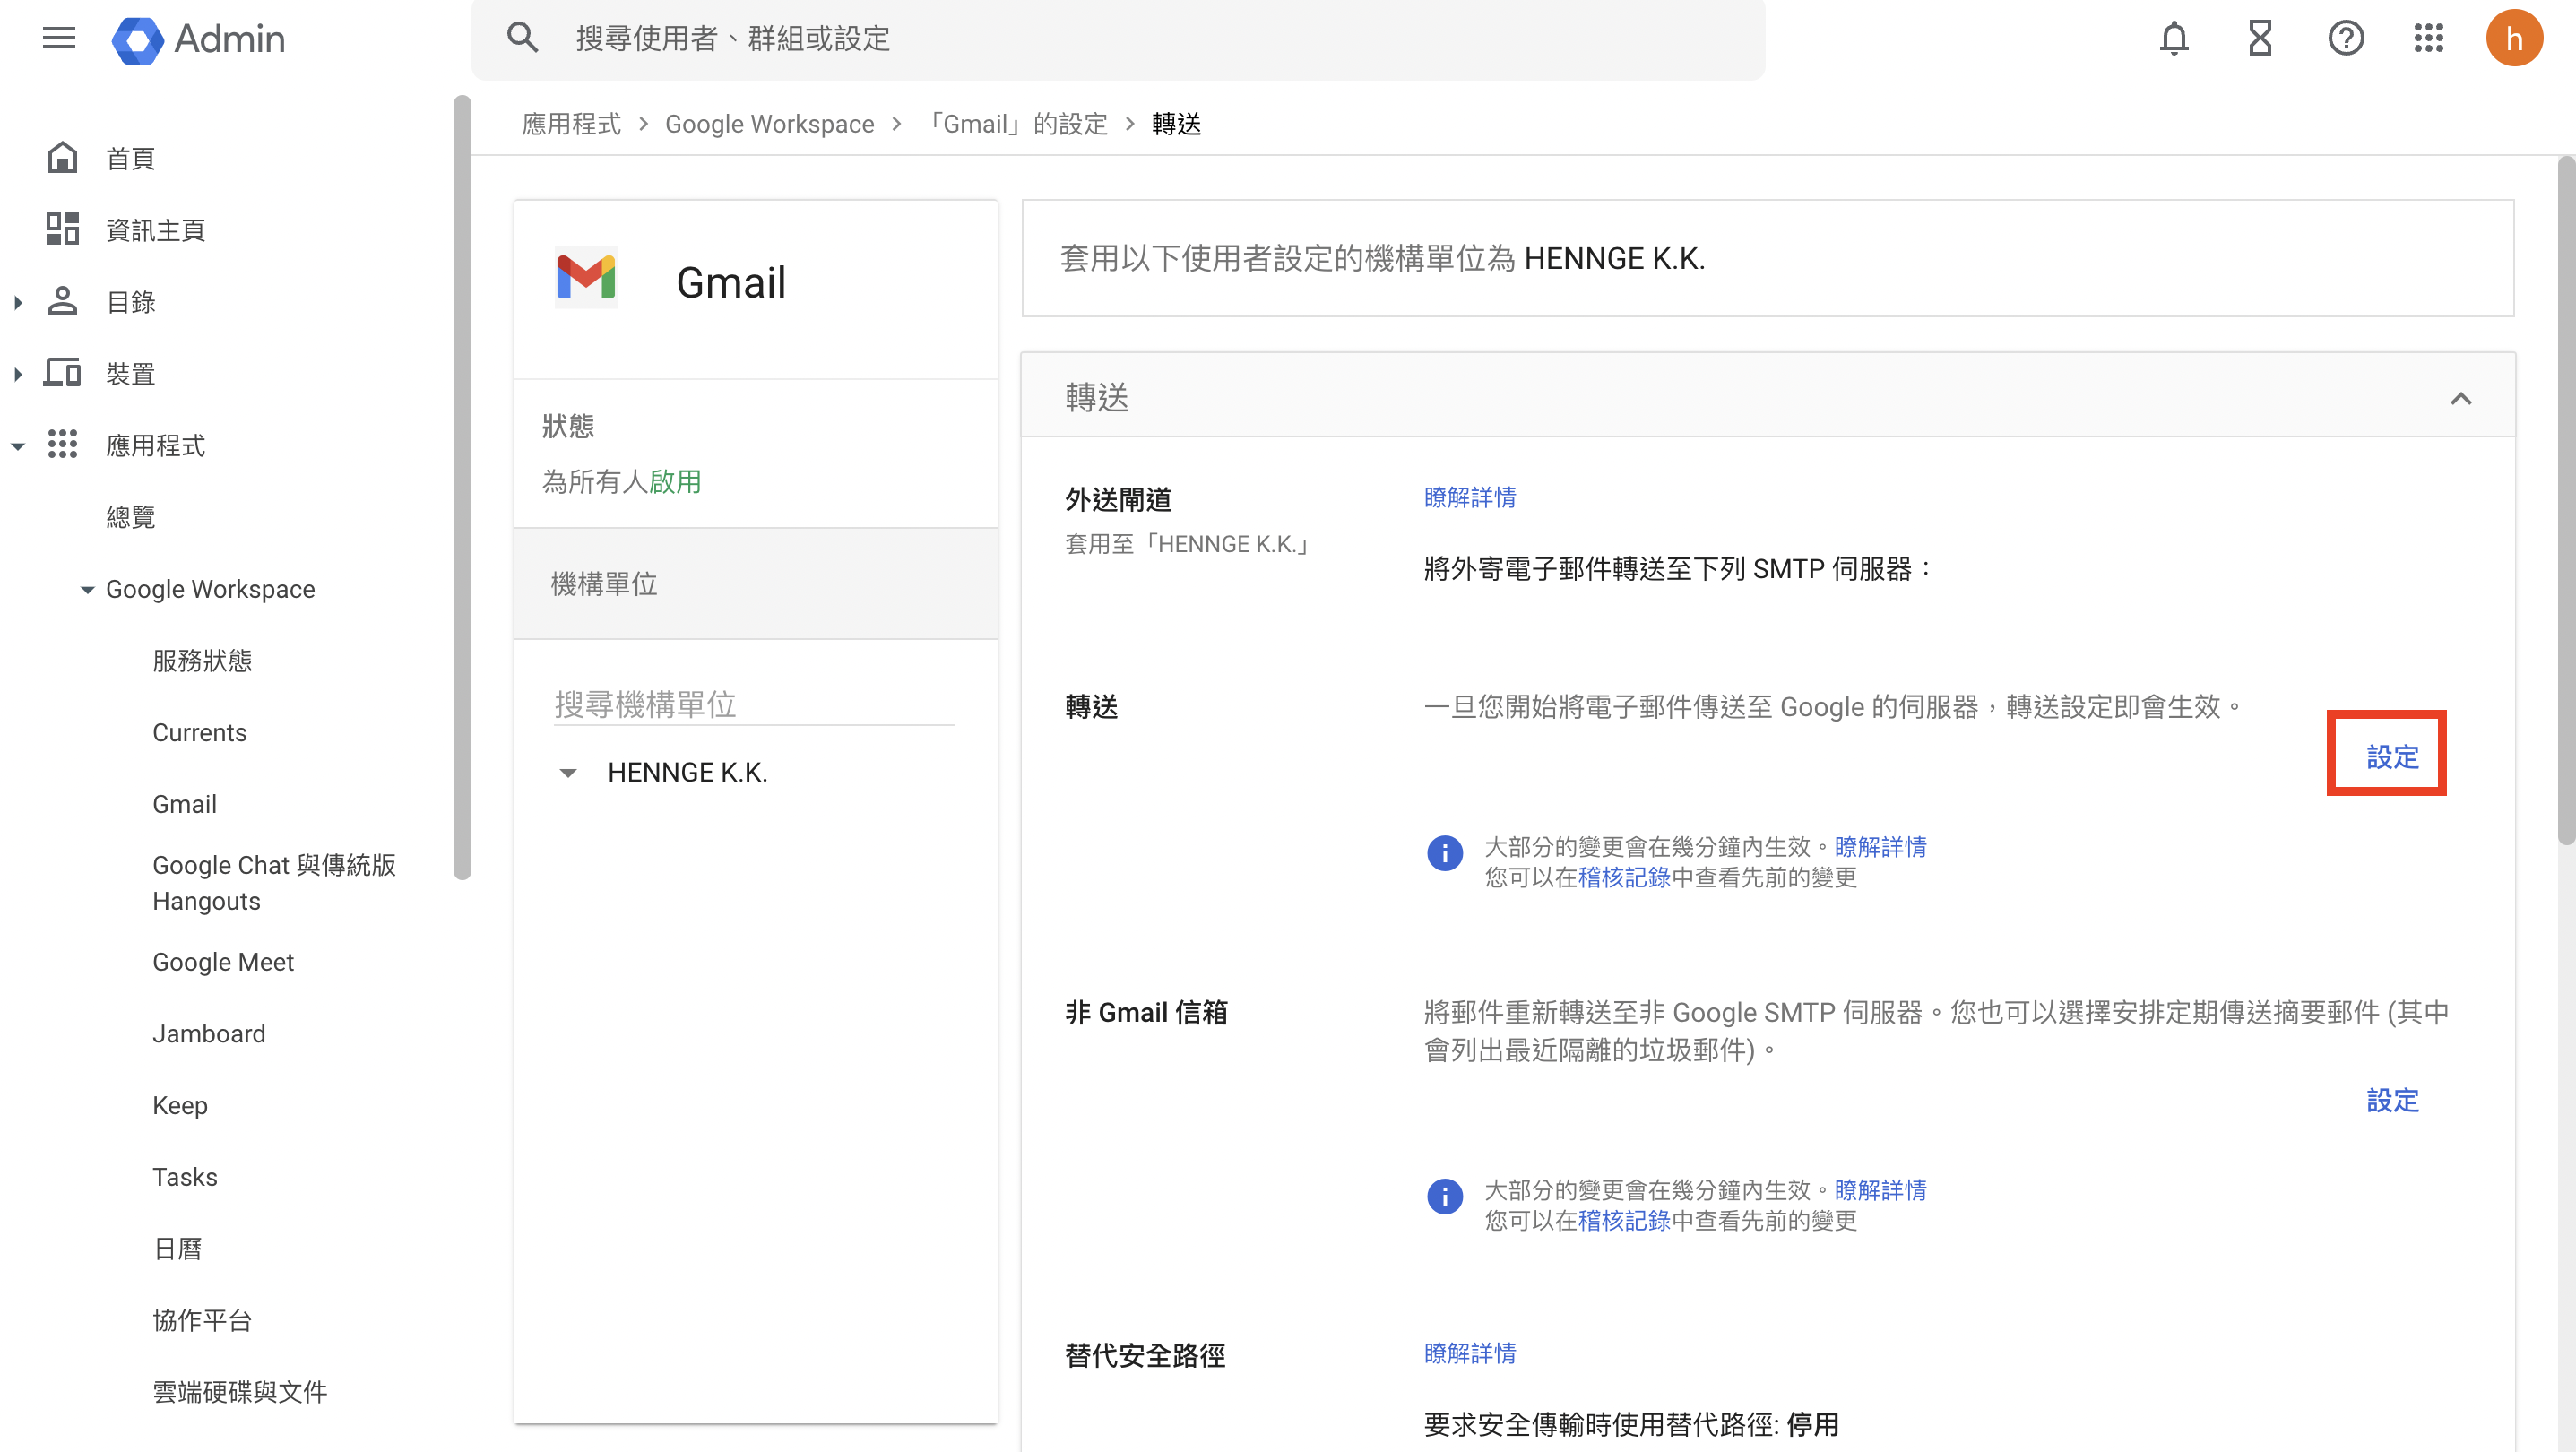This screenshot has width=2576, height=1452.
Task: Open 瞭解詳情 link for 外送閘道
Action: 1470,497
